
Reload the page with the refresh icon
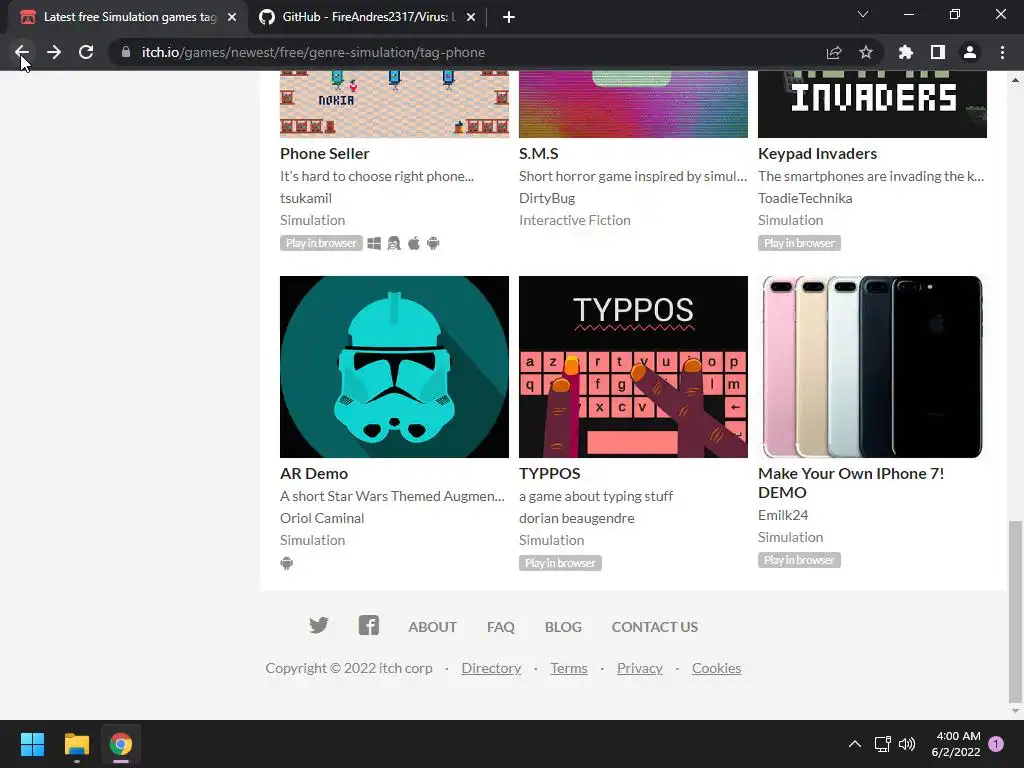(x=86, y=52)
